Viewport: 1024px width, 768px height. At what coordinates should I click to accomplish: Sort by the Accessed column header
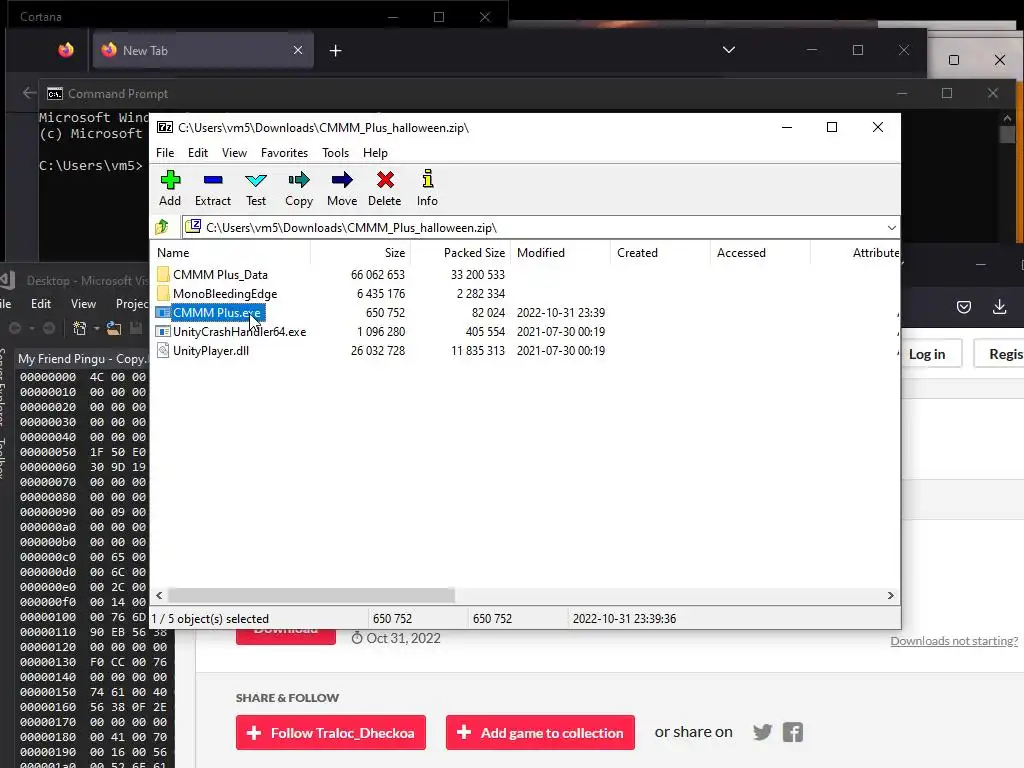[760, 253]
